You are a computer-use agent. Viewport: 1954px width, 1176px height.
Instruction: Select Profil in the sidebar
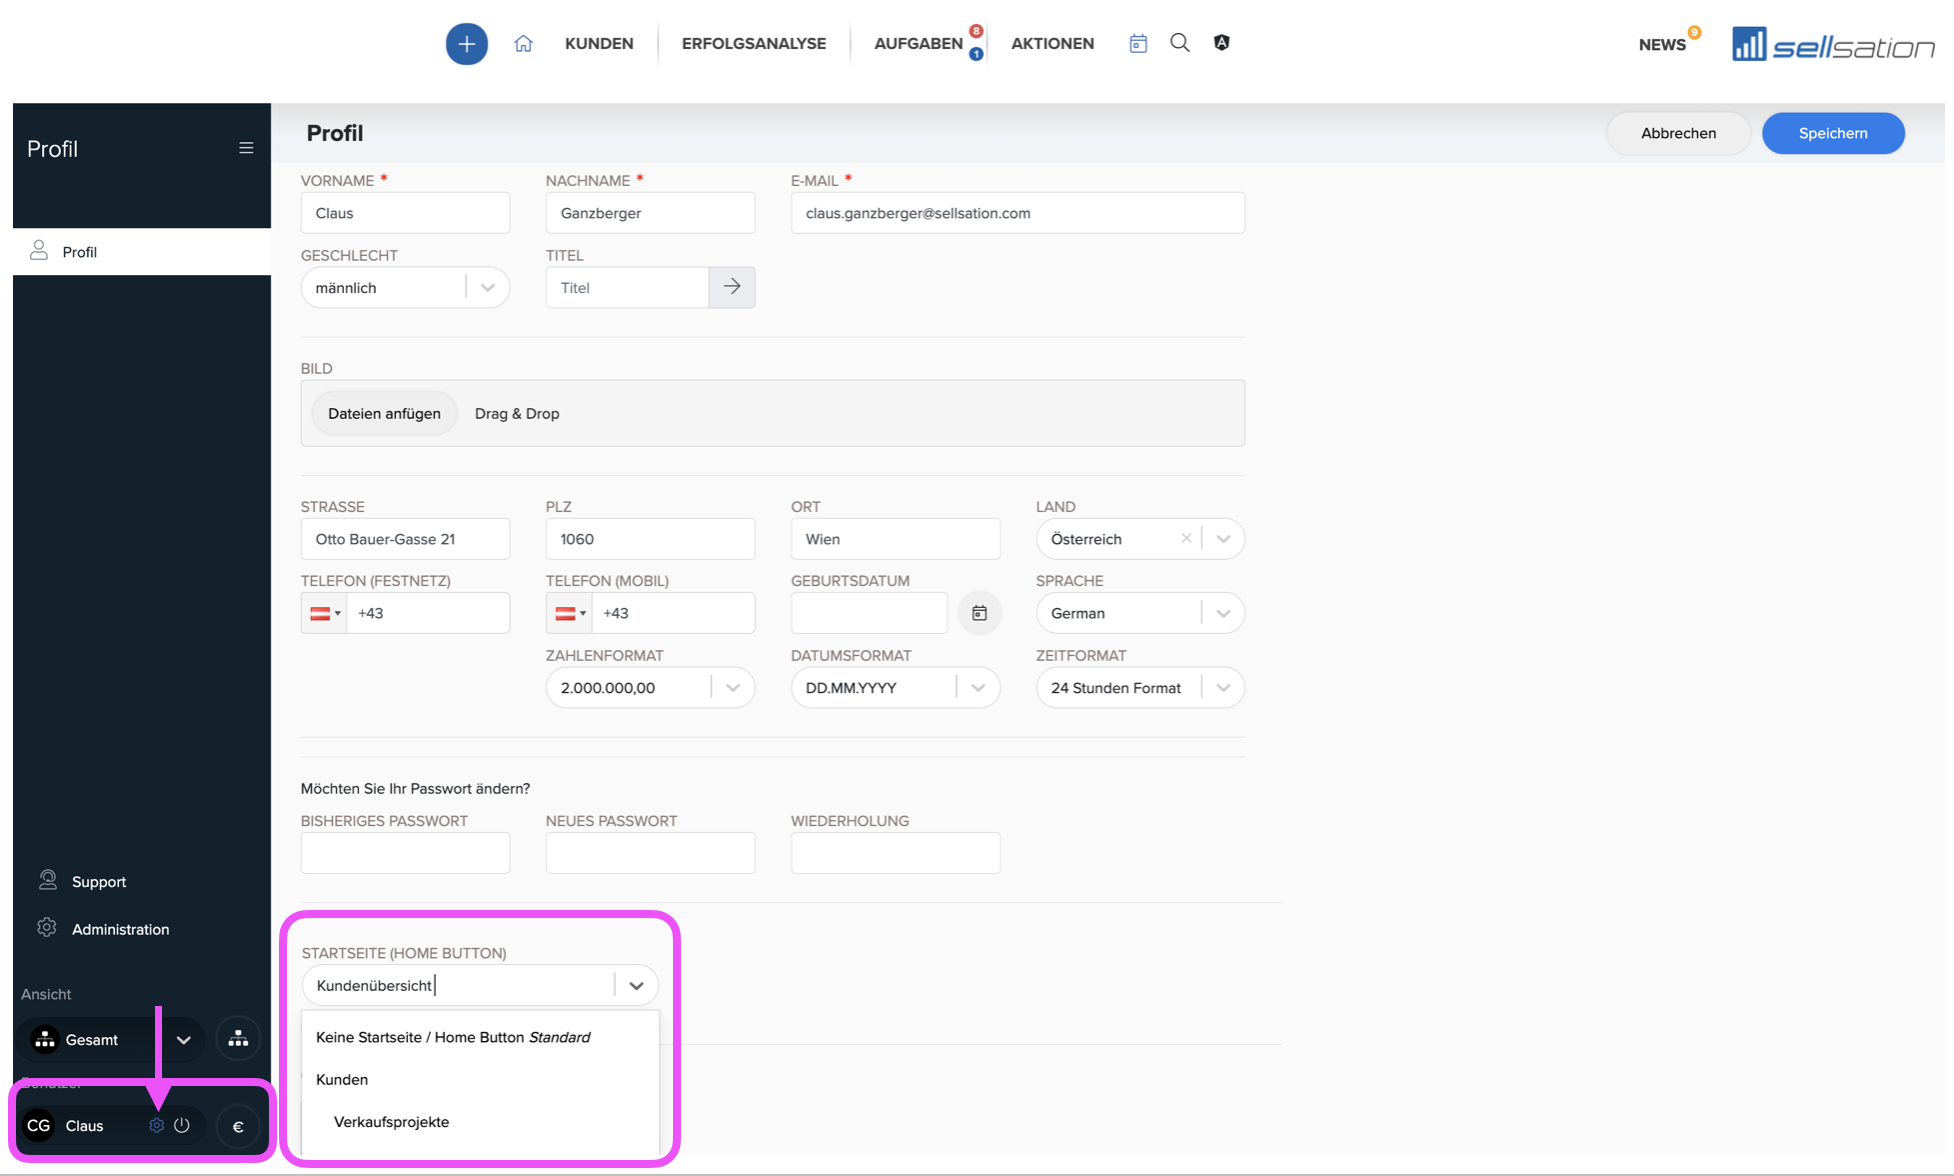(142, 252)
